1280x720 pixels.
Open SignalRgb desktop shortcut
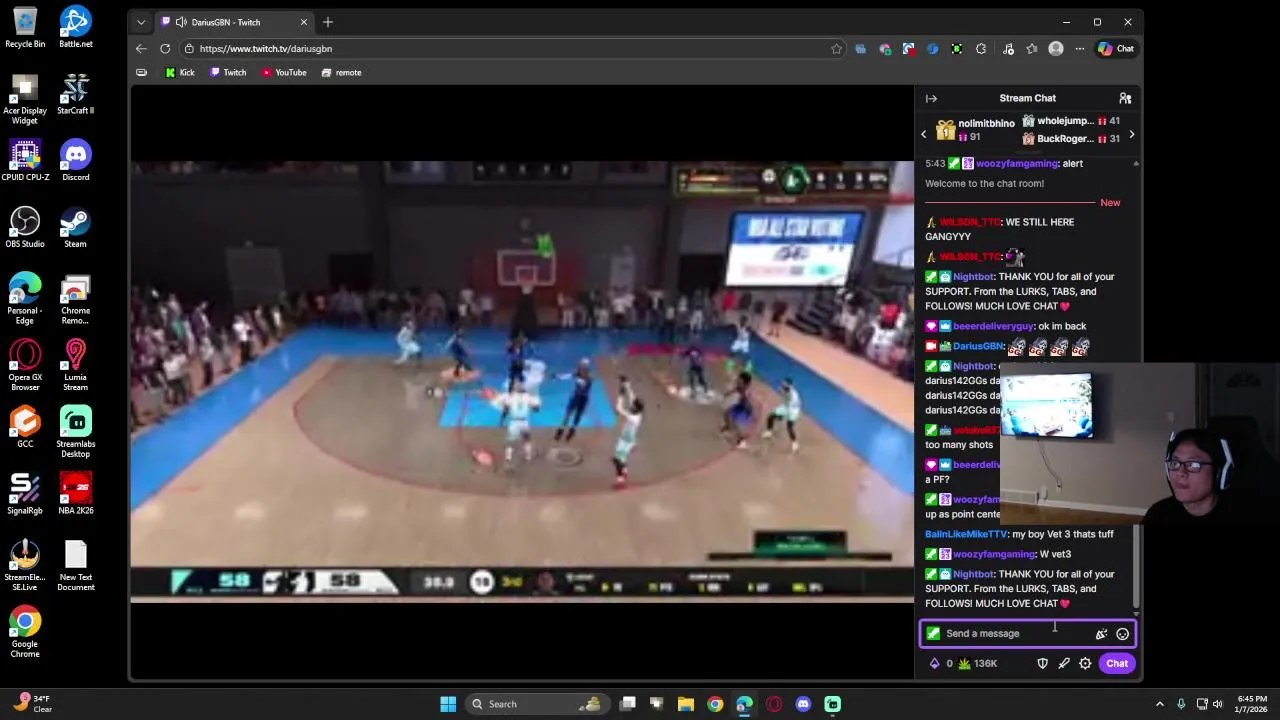(25, 494)
